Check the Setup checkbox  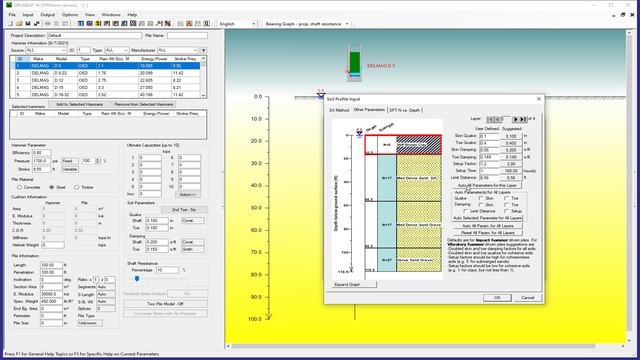(506, 211)
